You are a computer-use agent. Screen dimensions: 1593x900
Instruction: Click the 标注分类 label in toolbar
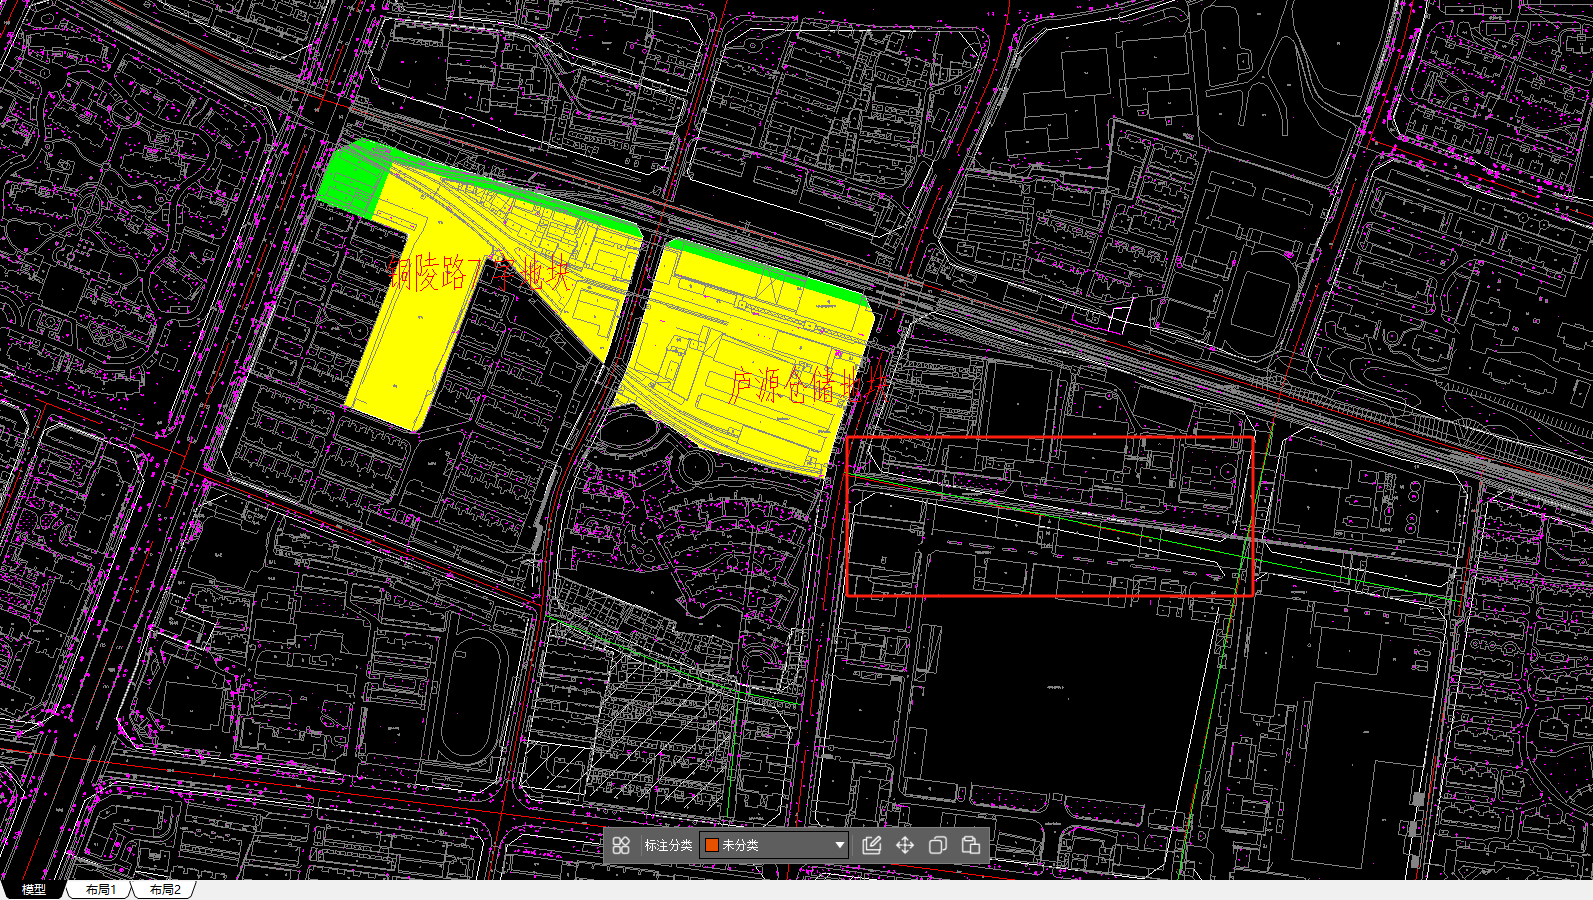point(668,845)
